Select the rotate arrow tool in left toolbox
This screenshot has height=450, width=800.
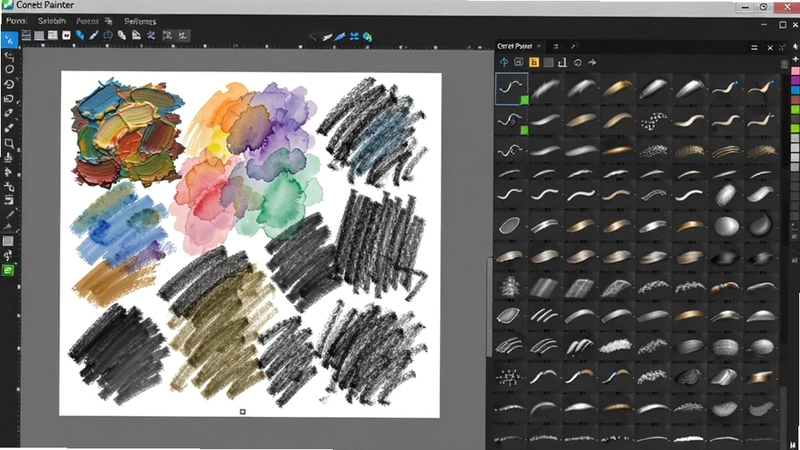[x=9, y=84]
